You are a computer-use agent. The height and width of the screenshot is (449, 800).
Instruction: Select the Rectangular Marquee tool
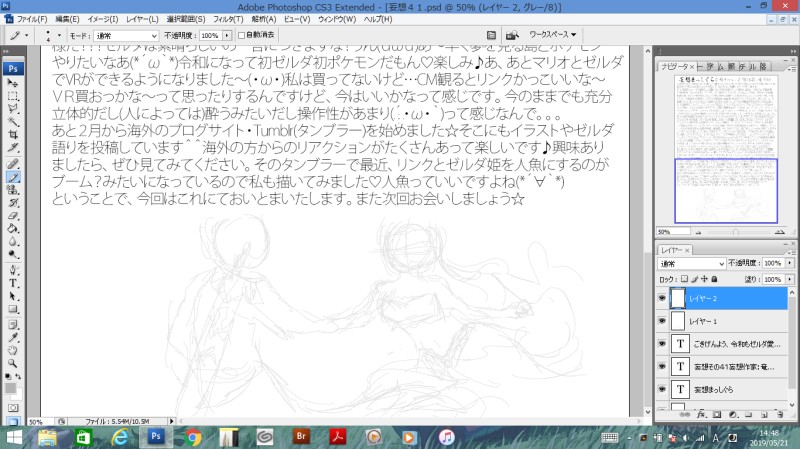click(x=13, y=96)
